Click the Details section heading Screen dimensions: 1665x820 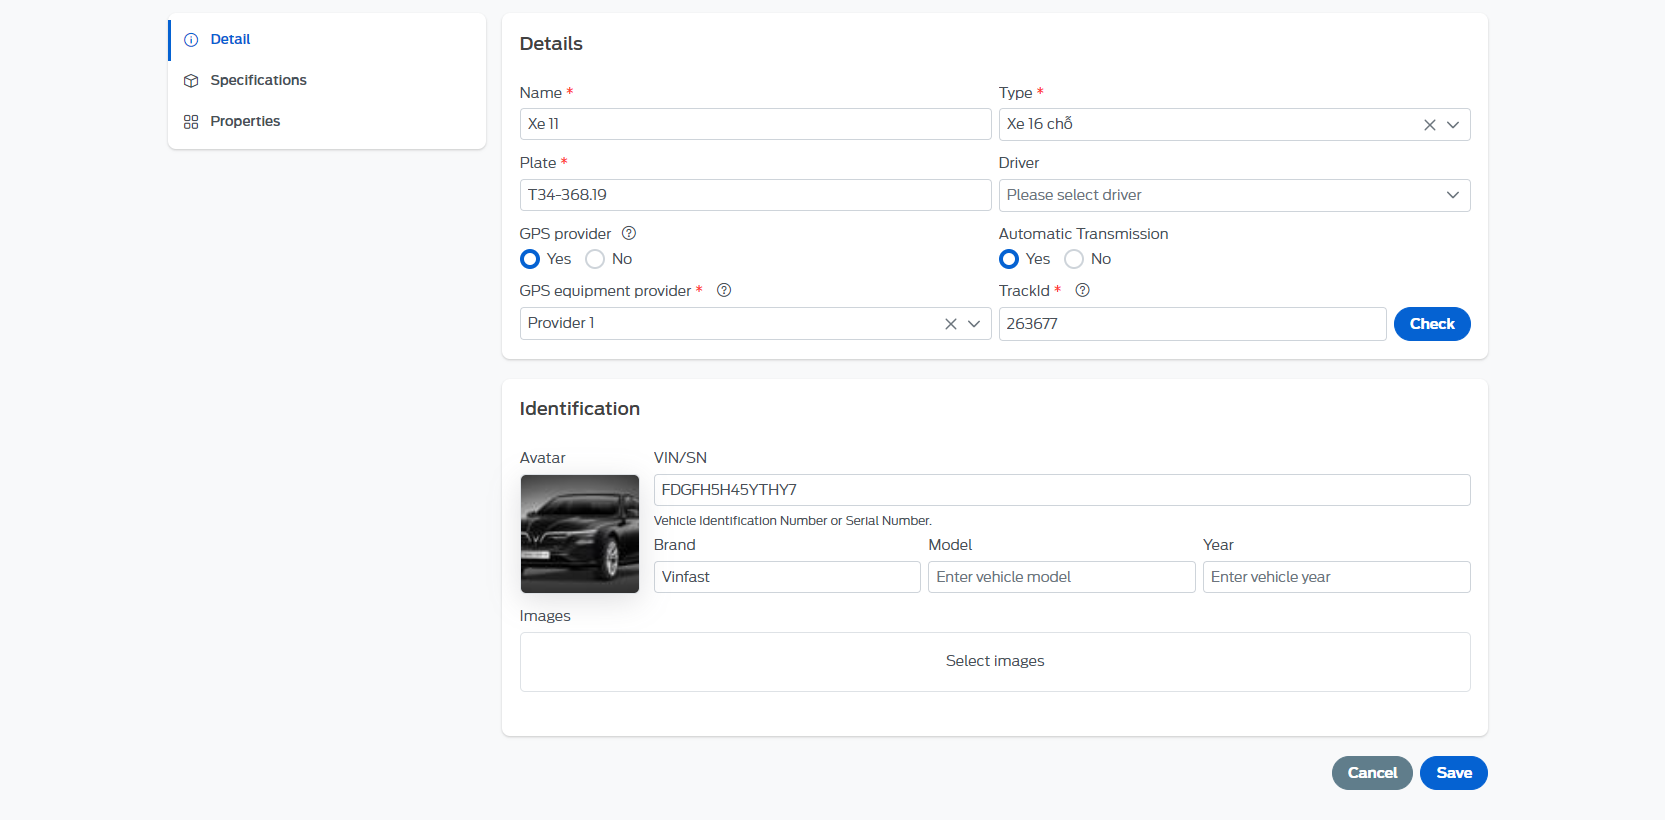coord(551,44)
